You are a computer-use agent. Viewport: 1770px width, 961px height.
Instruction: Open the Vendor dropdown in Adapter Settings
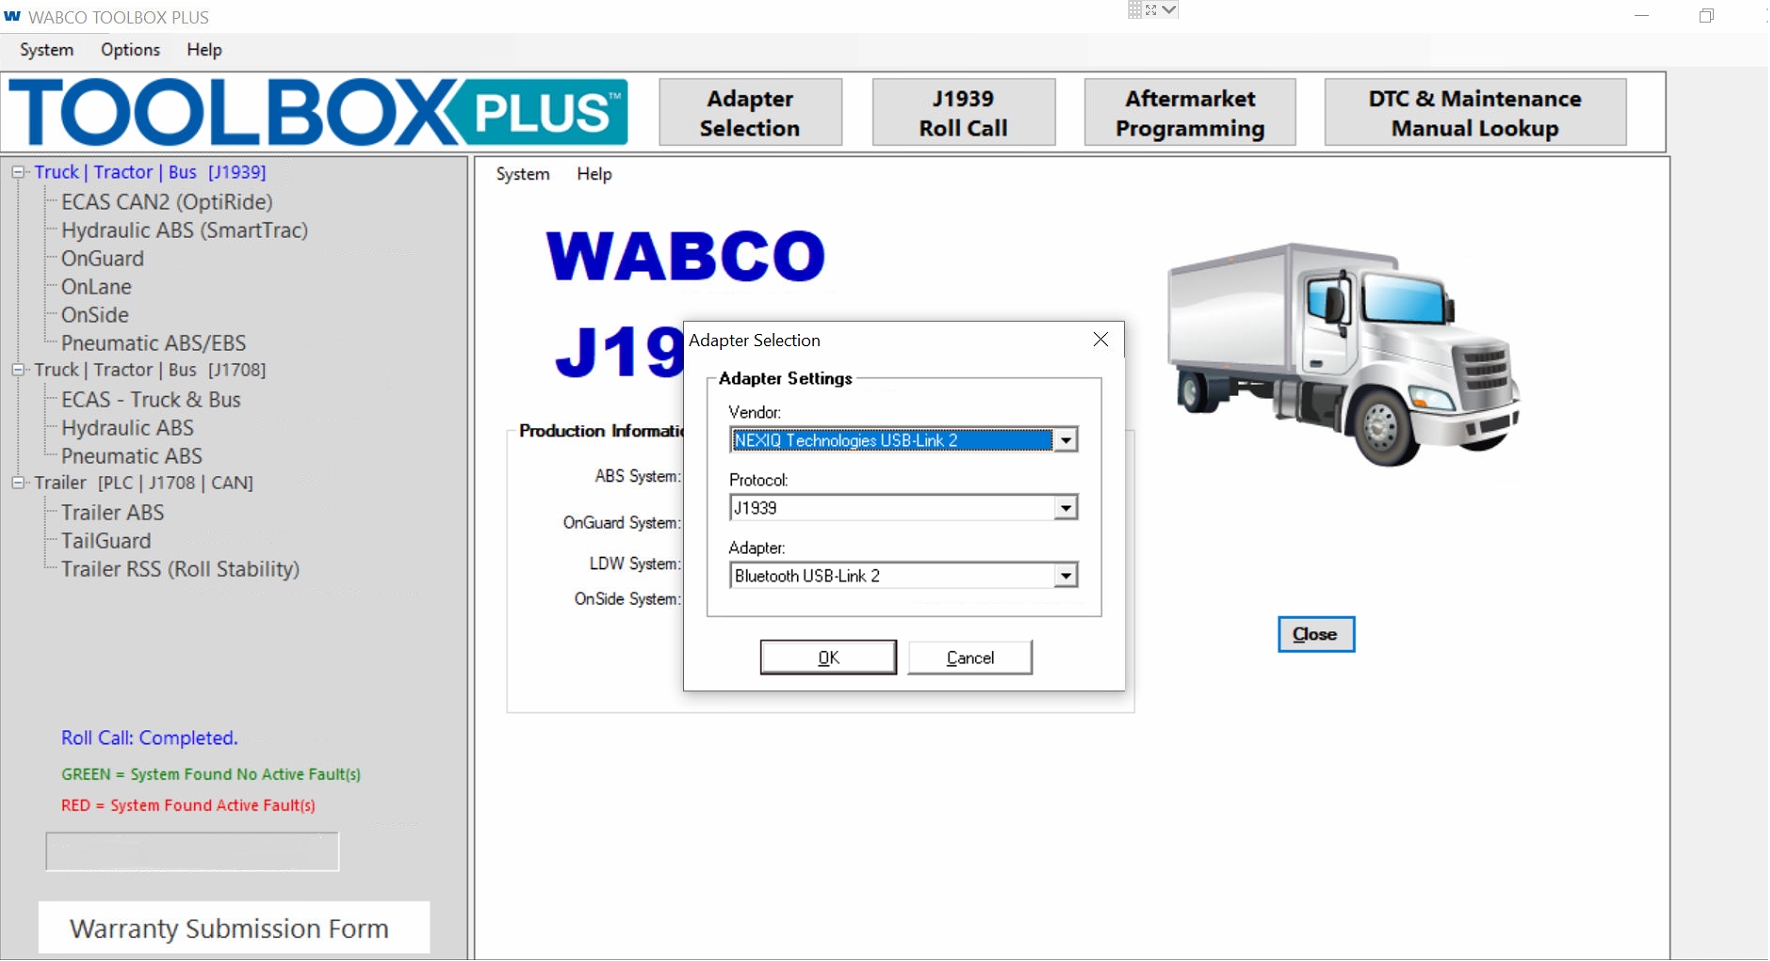pos(1066,439)
